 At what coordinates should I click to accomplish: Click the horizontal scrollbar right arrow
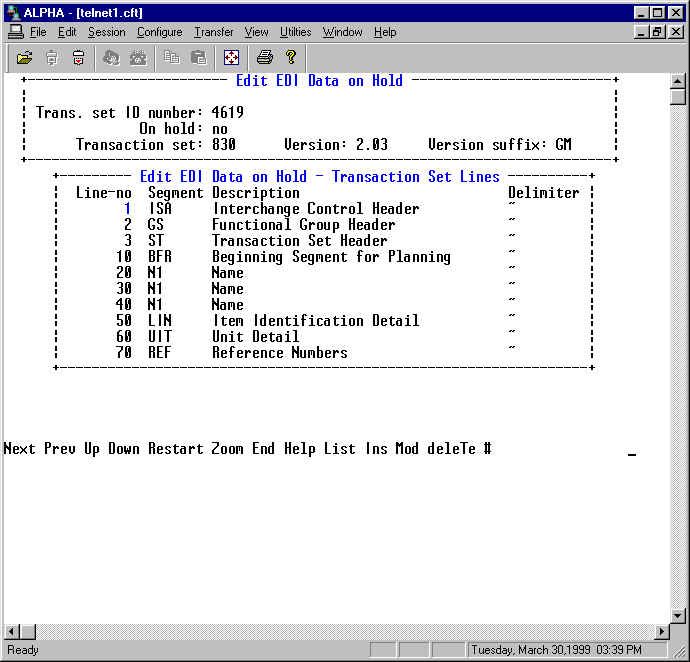click(661, 632)
